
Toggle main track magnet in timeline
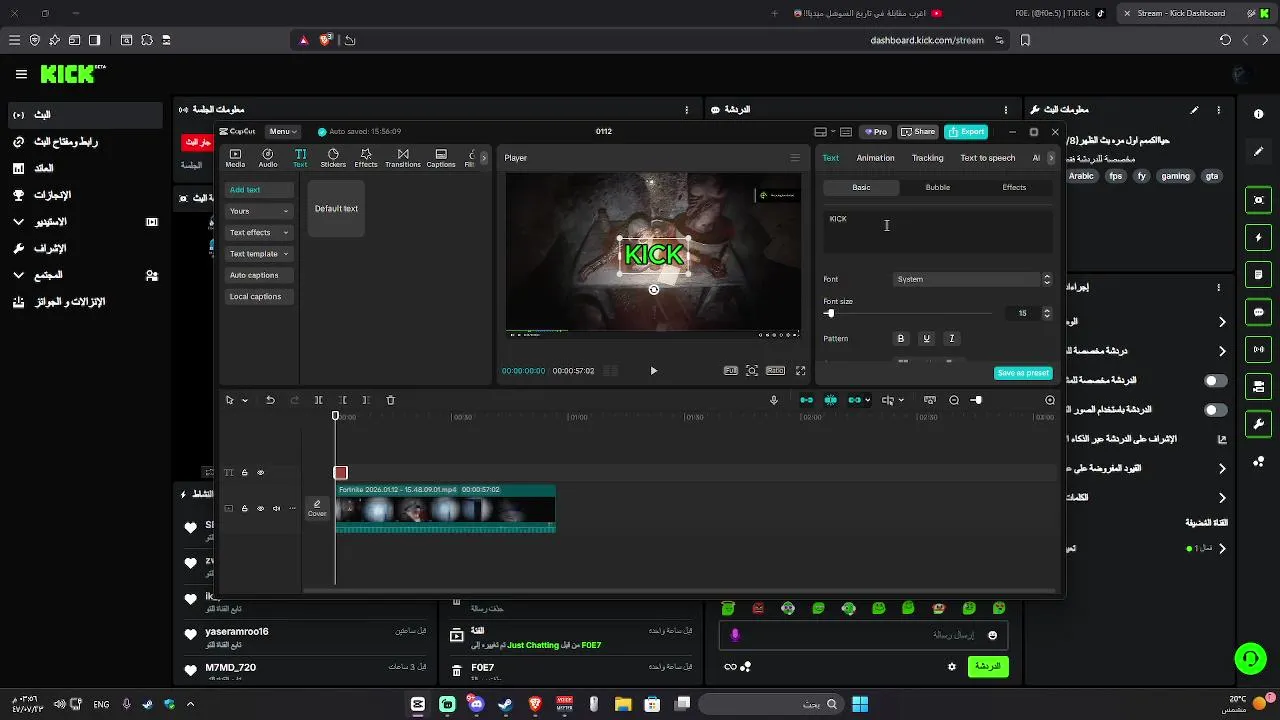(x=807, y=400)
